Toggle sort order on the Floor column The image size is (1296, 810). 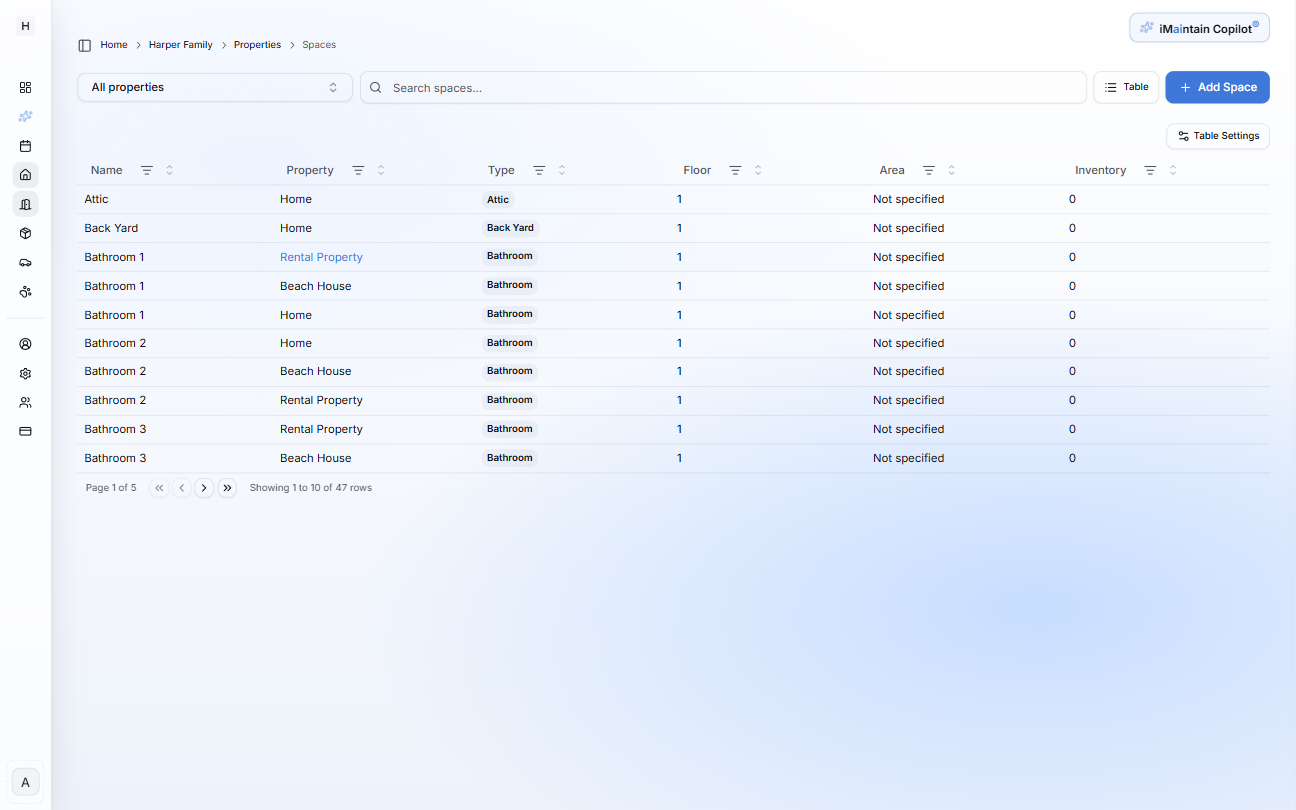pos(759,170)
